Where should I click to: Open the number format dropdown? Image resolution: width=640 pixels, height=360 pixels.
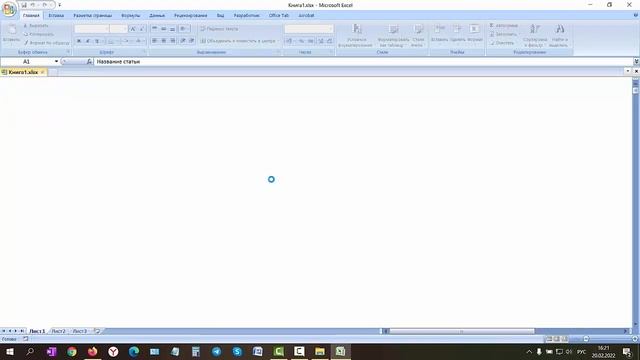tap(331, 29)
